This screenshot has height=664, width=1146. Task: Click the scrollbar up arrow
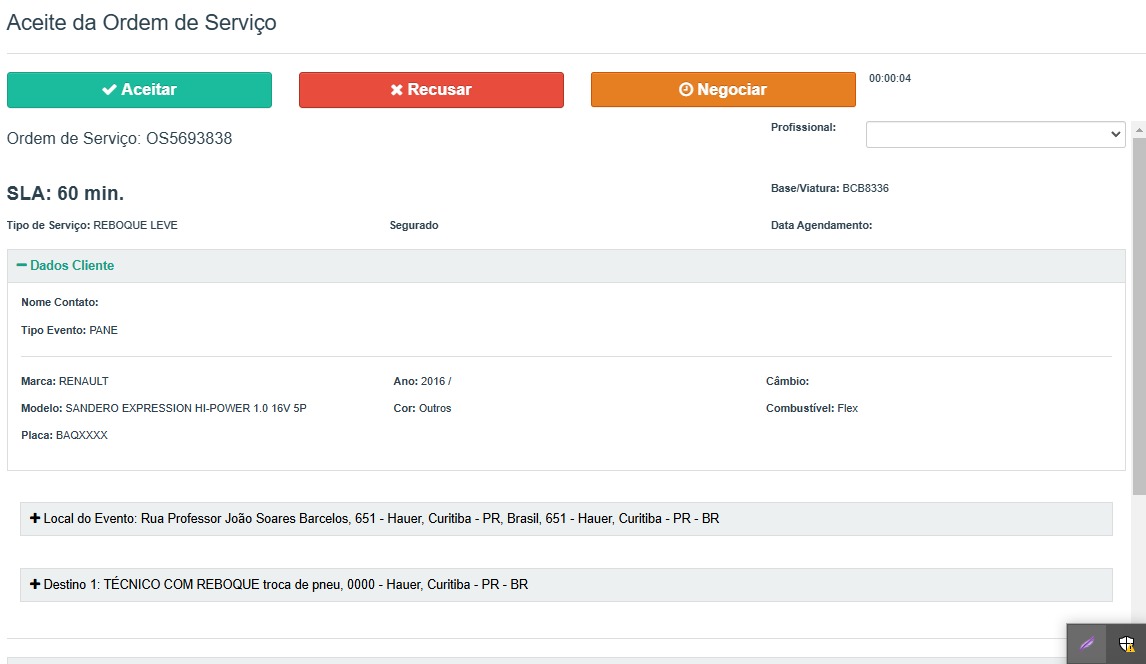1139,130
